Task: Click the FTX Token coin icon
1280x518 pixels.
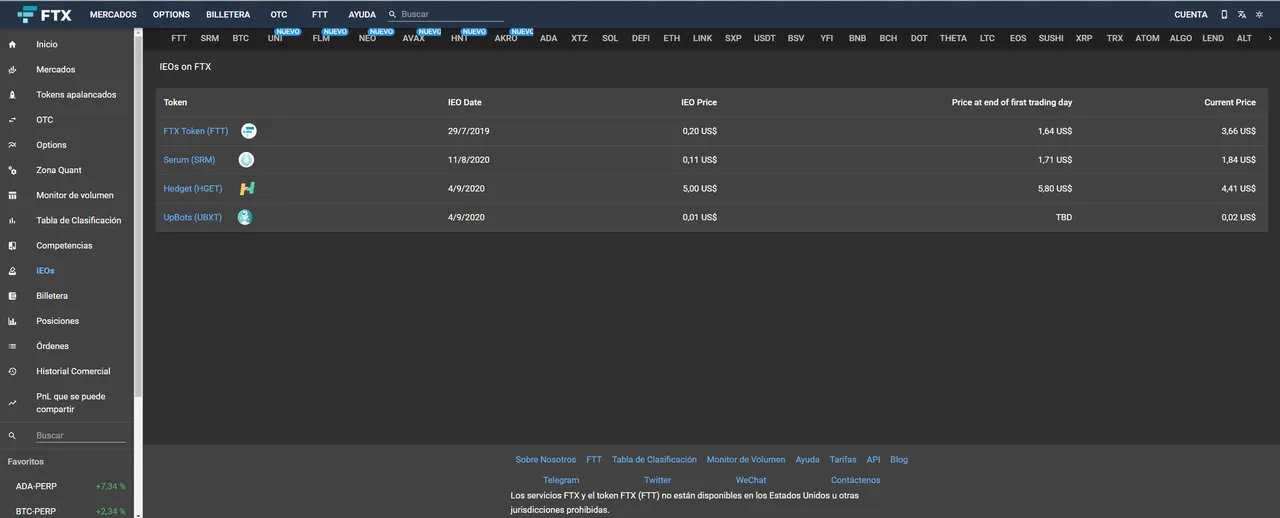Action: pos(249,131)
